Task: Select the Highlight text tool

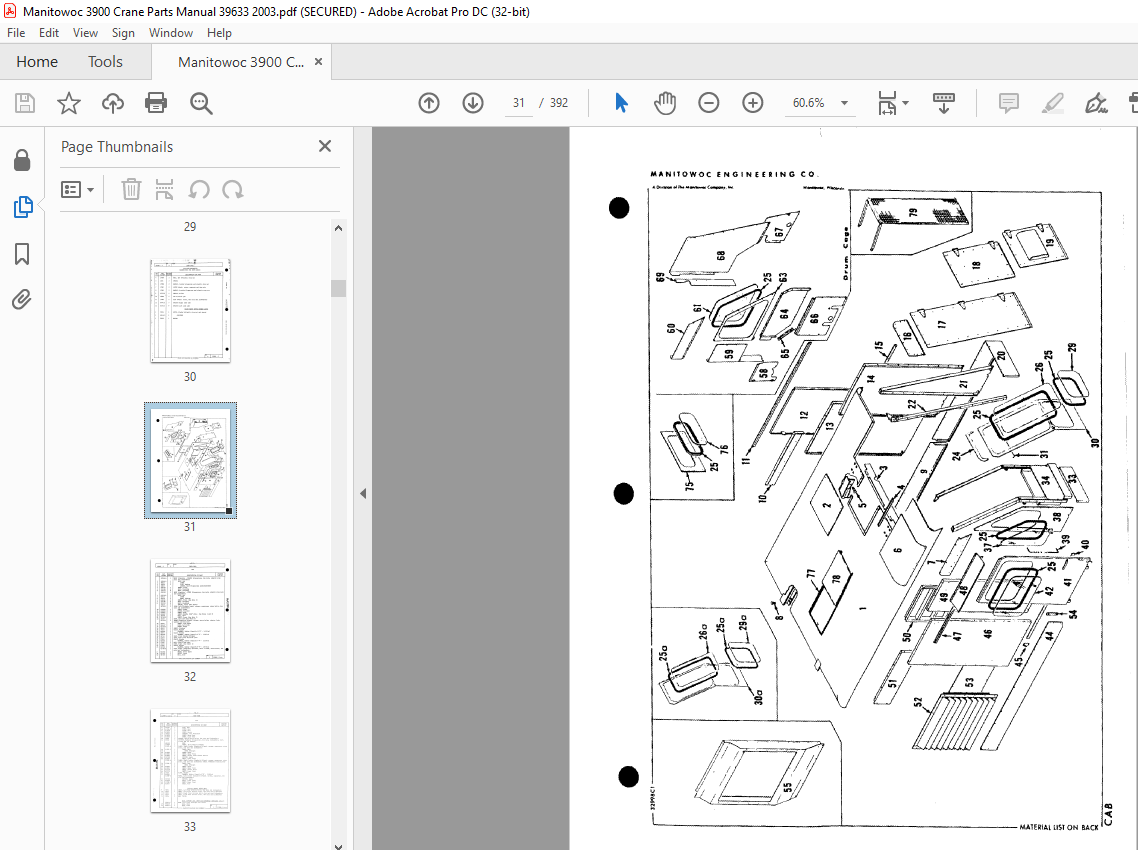Action: pyautogui.click(x=1052, y=103)
